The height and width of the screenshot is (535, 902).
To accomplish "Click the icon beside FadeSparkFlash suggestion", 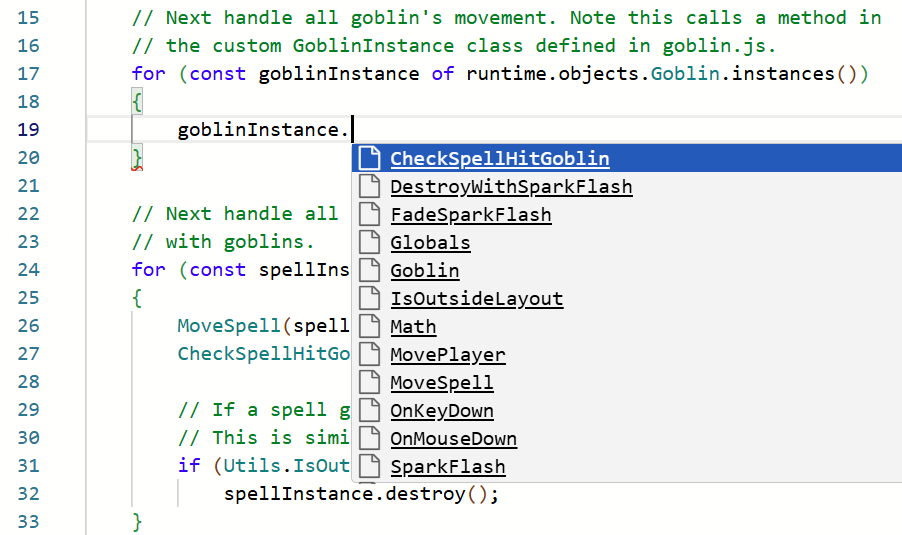I will point(369,215).
